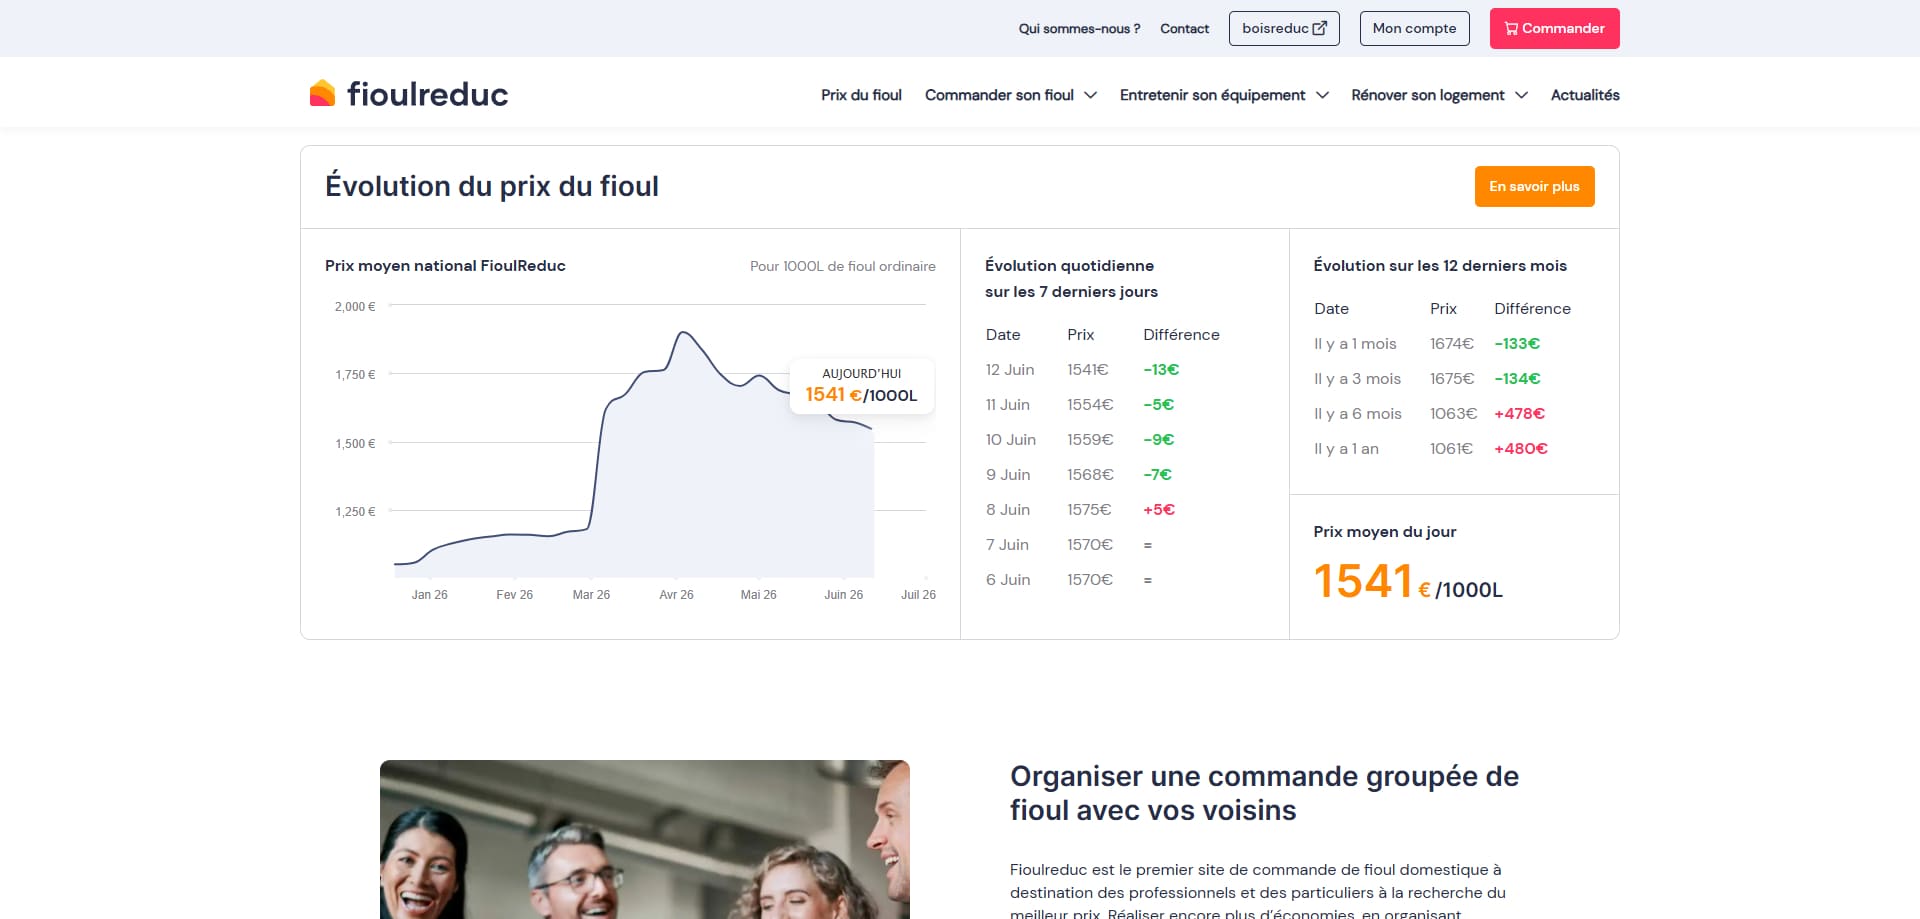Viewport: 1920px width, 919px height.
Task: Click the 1675€ price three months ago
Action: (x=1452, y=379)
